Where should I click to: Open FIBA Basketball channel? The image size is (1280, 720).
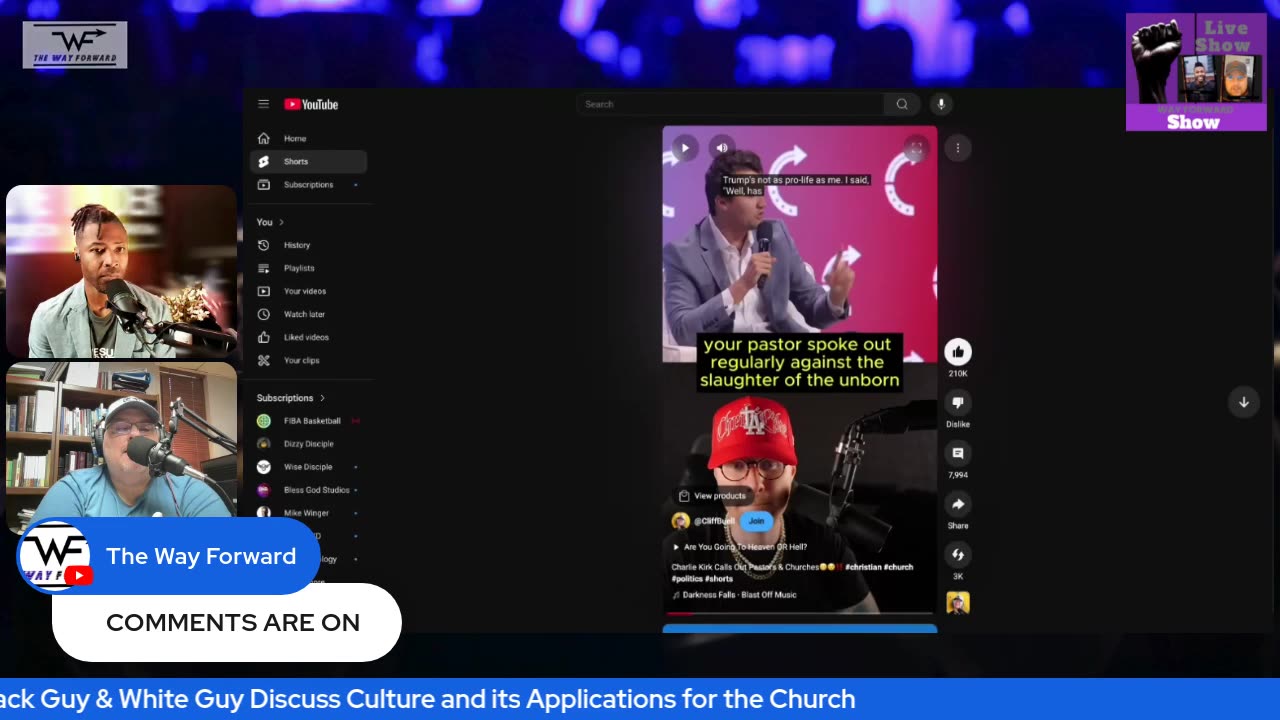[x=309, y=421]
